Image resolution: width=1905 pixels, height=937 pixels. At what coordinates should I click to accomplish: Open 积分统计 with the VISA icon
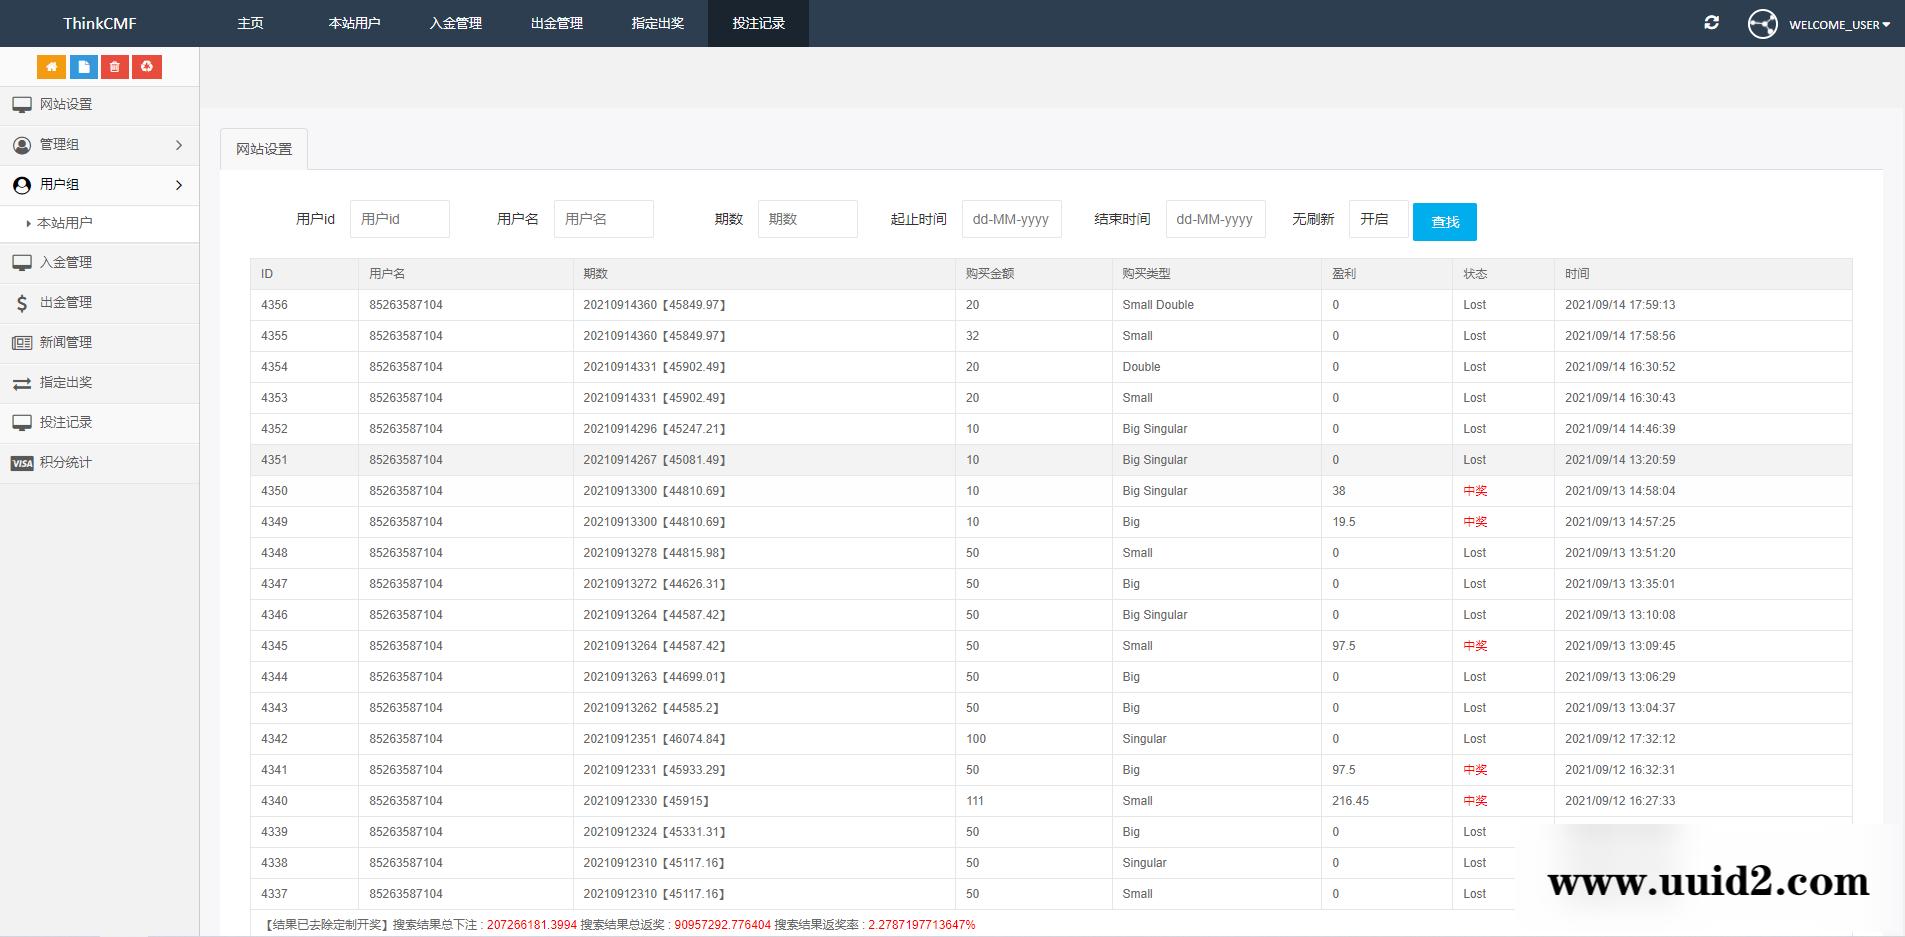[x=65, y=462]
